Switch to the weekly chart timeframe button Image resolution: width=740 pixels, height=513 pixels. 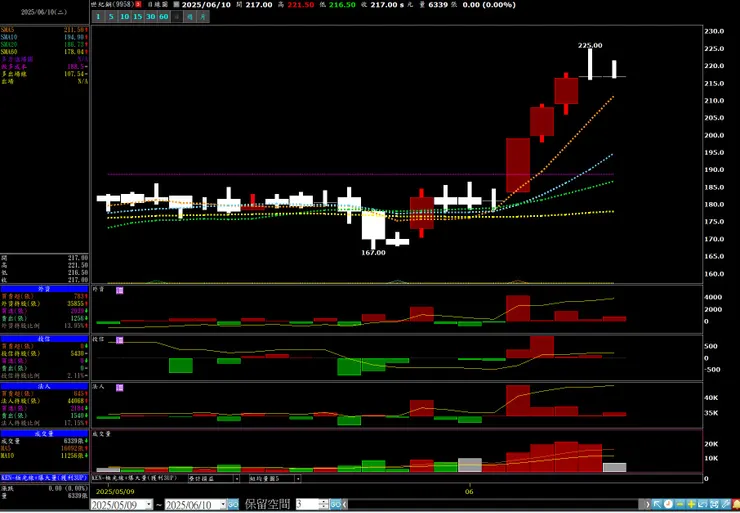[x=190, y=17]
